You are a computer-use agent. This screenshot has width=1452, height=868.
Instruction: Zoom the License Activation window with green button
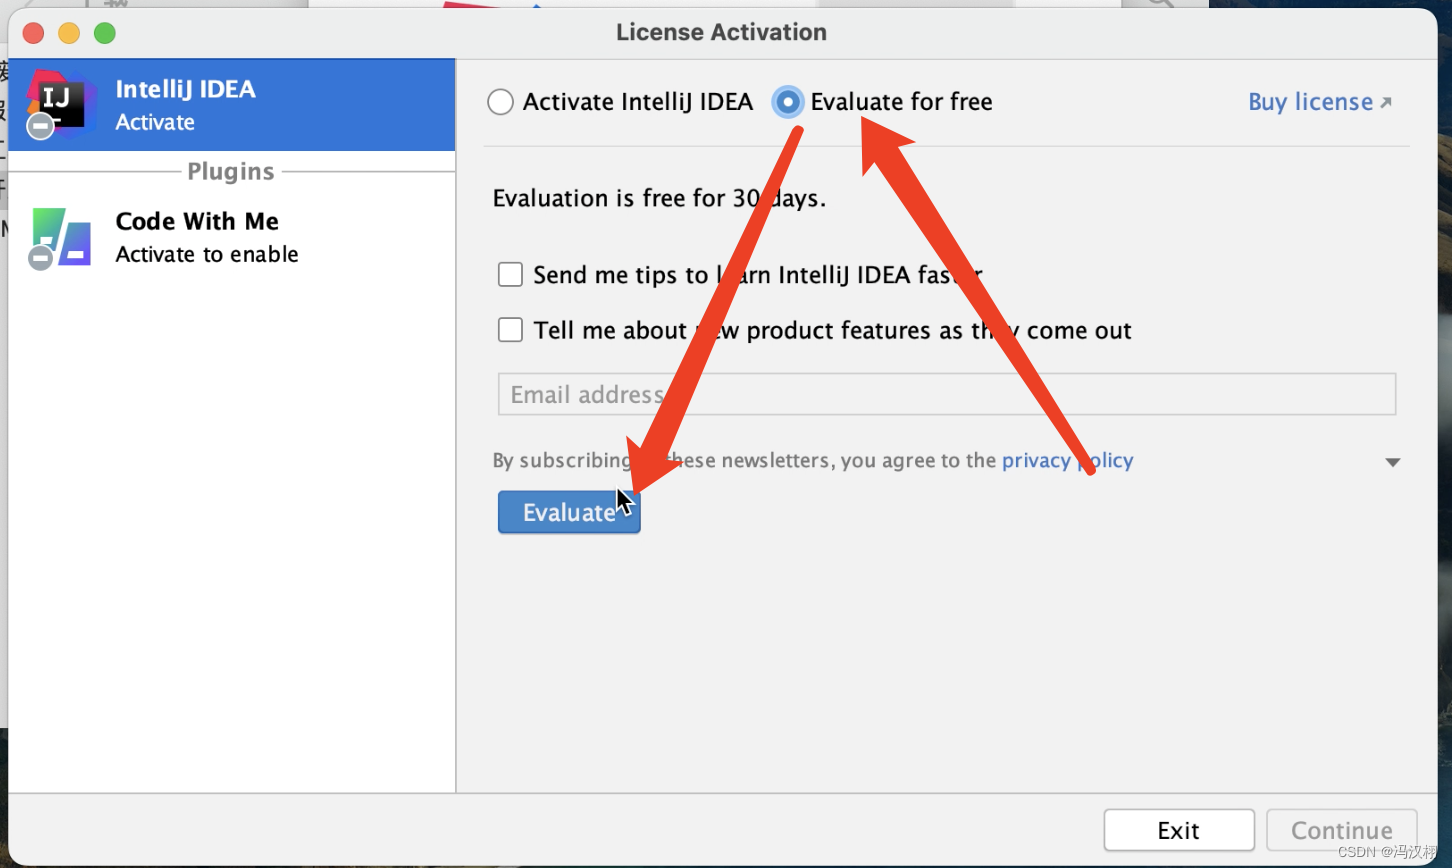pos(105,33)
